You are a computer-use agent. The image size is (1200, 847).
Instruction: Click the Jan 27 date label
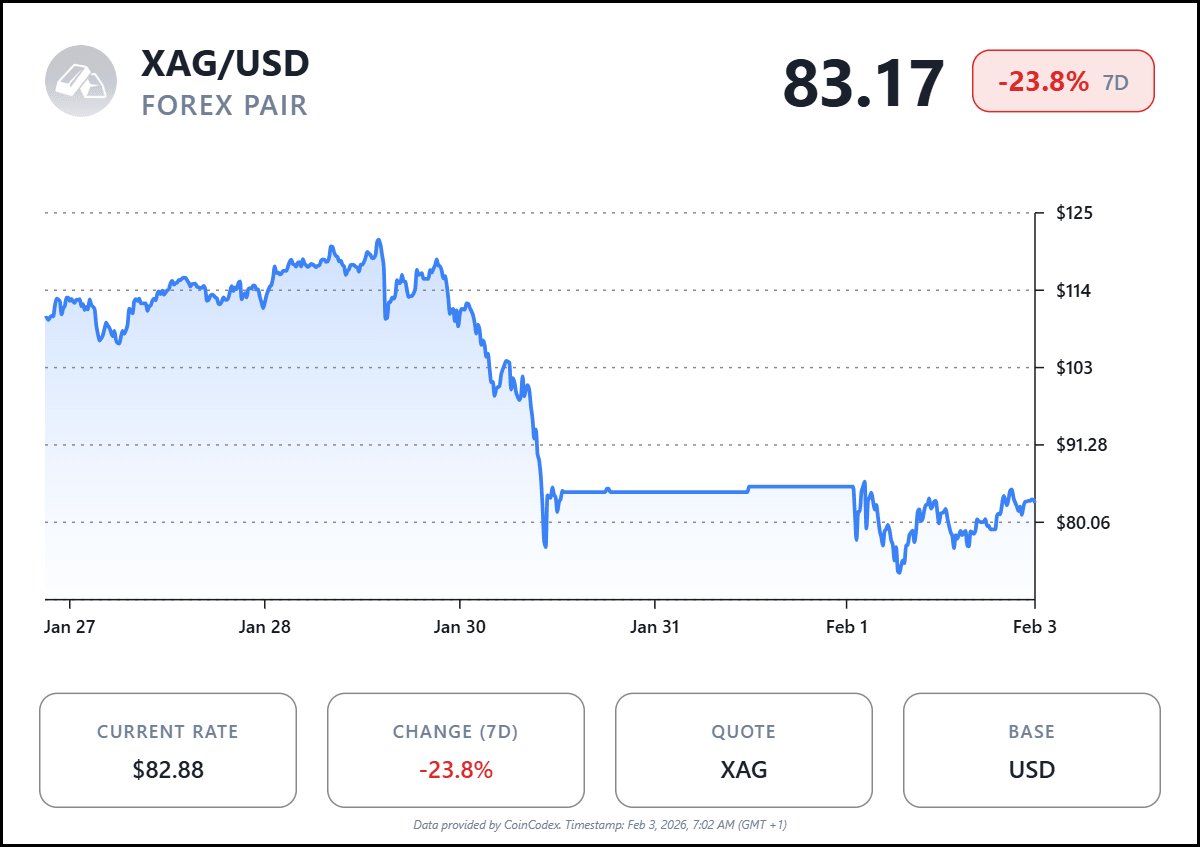point(70,628)
